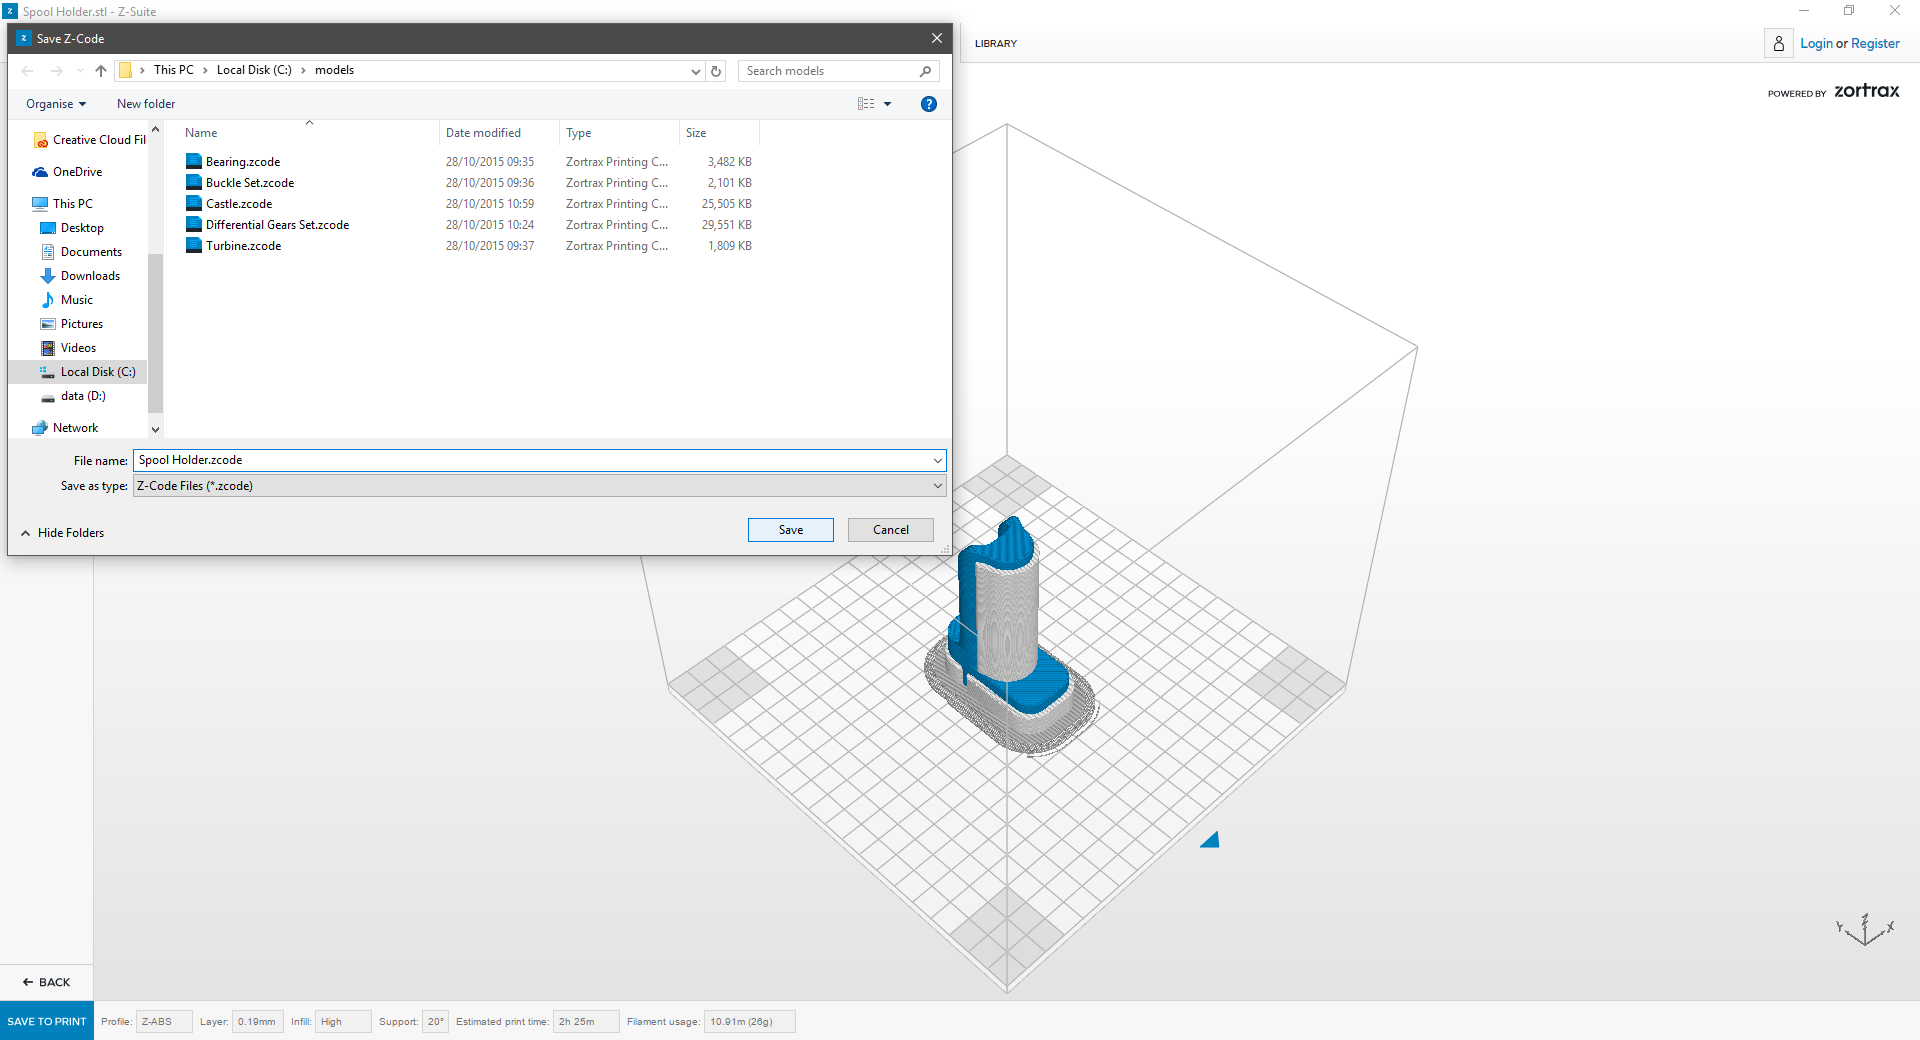Open the LIBRARY tab
The width and height of the screenshot is (1920, 1040).
pos(995,44)
